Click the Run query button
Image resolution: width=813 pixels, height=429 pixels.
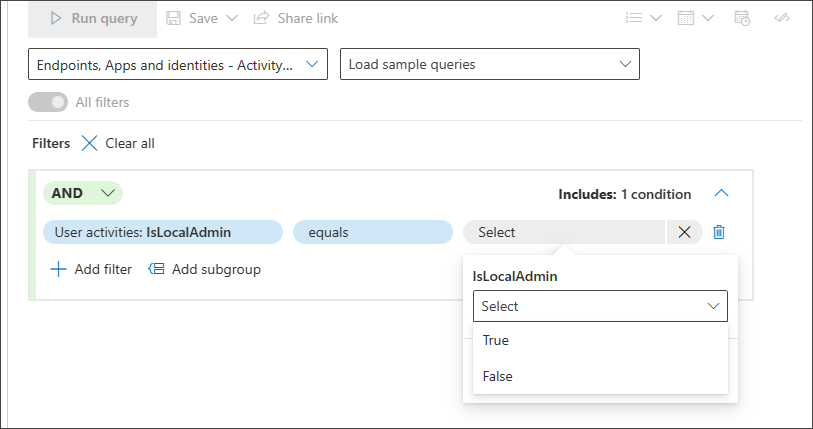click(93, 18)
